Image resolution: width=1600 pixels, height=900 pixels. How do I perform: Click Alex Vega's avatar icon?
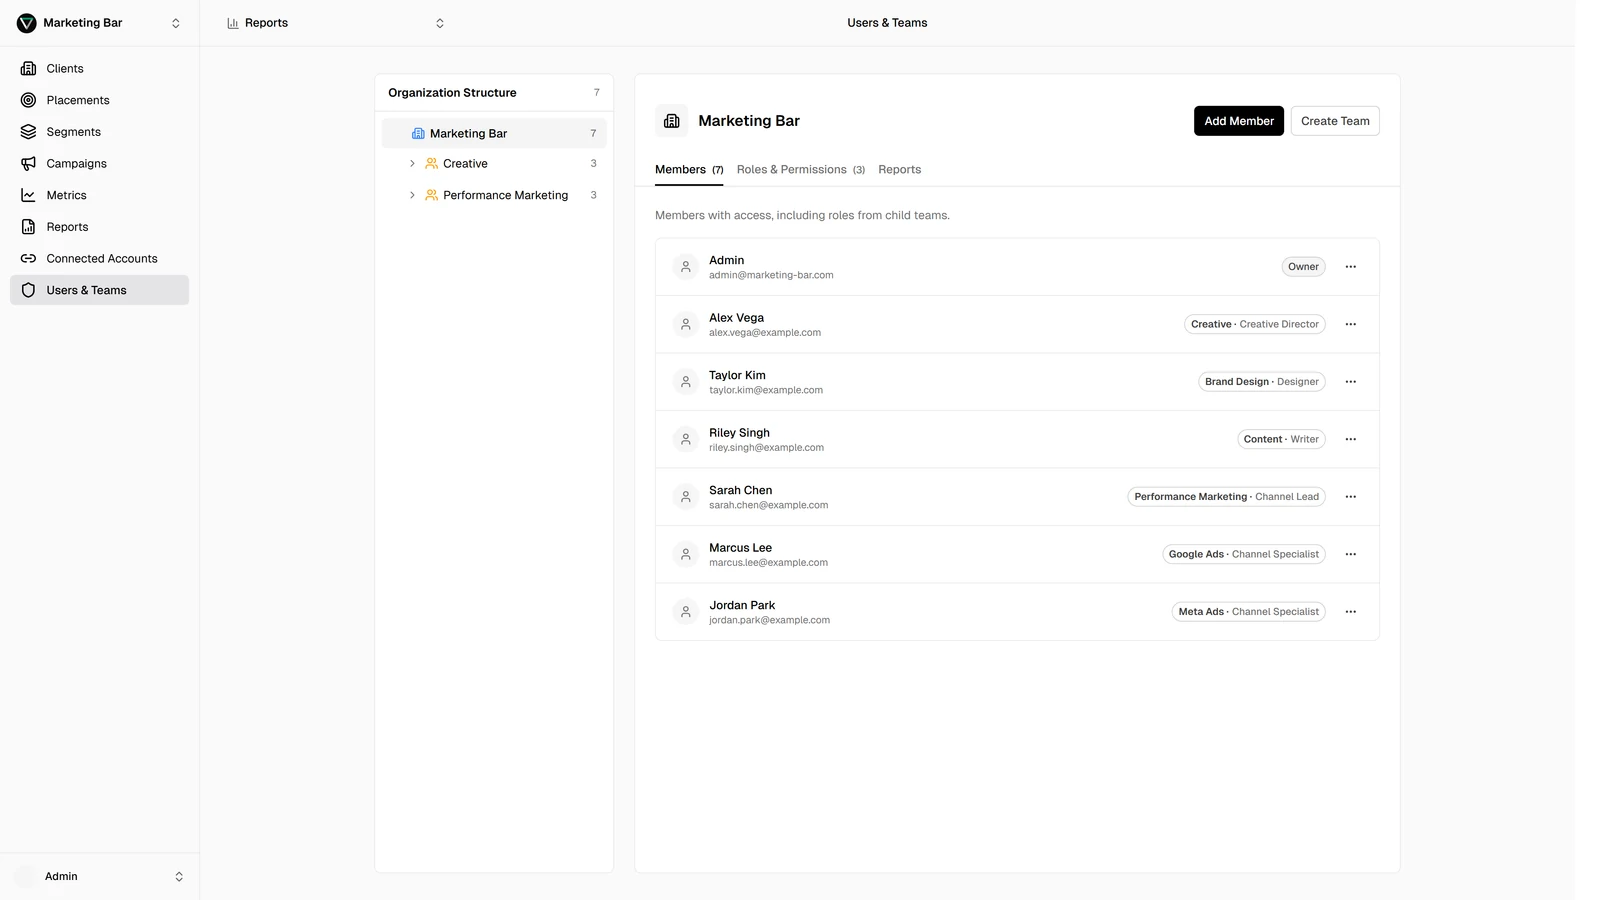pos(685,324)
